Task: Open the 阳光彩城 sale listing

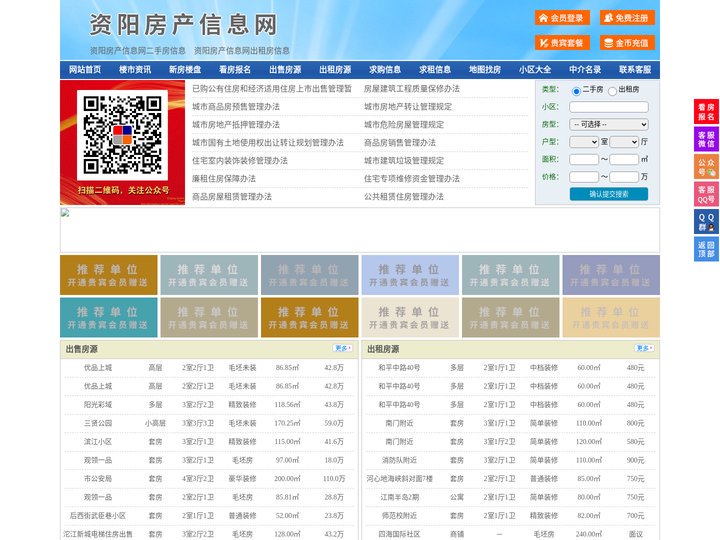Action: tap(98, 405)
